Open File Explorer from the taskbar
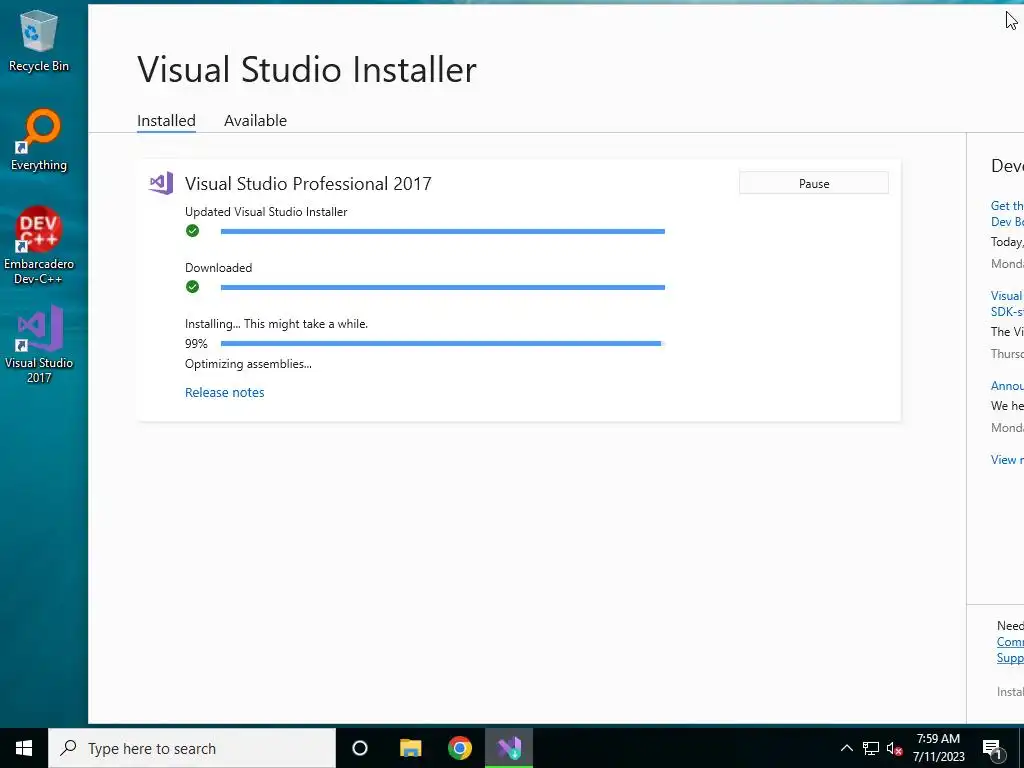Viewport: 1024px width, 768px height. pyautogui.click(x=410, y=748)
